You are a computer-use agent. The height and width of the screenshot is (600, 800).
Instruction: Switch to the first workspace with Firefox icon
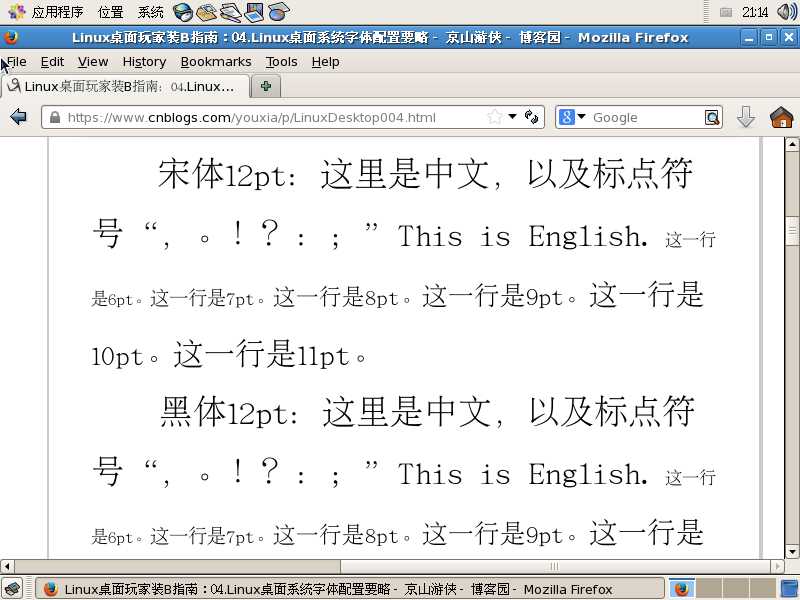point(682,589)
